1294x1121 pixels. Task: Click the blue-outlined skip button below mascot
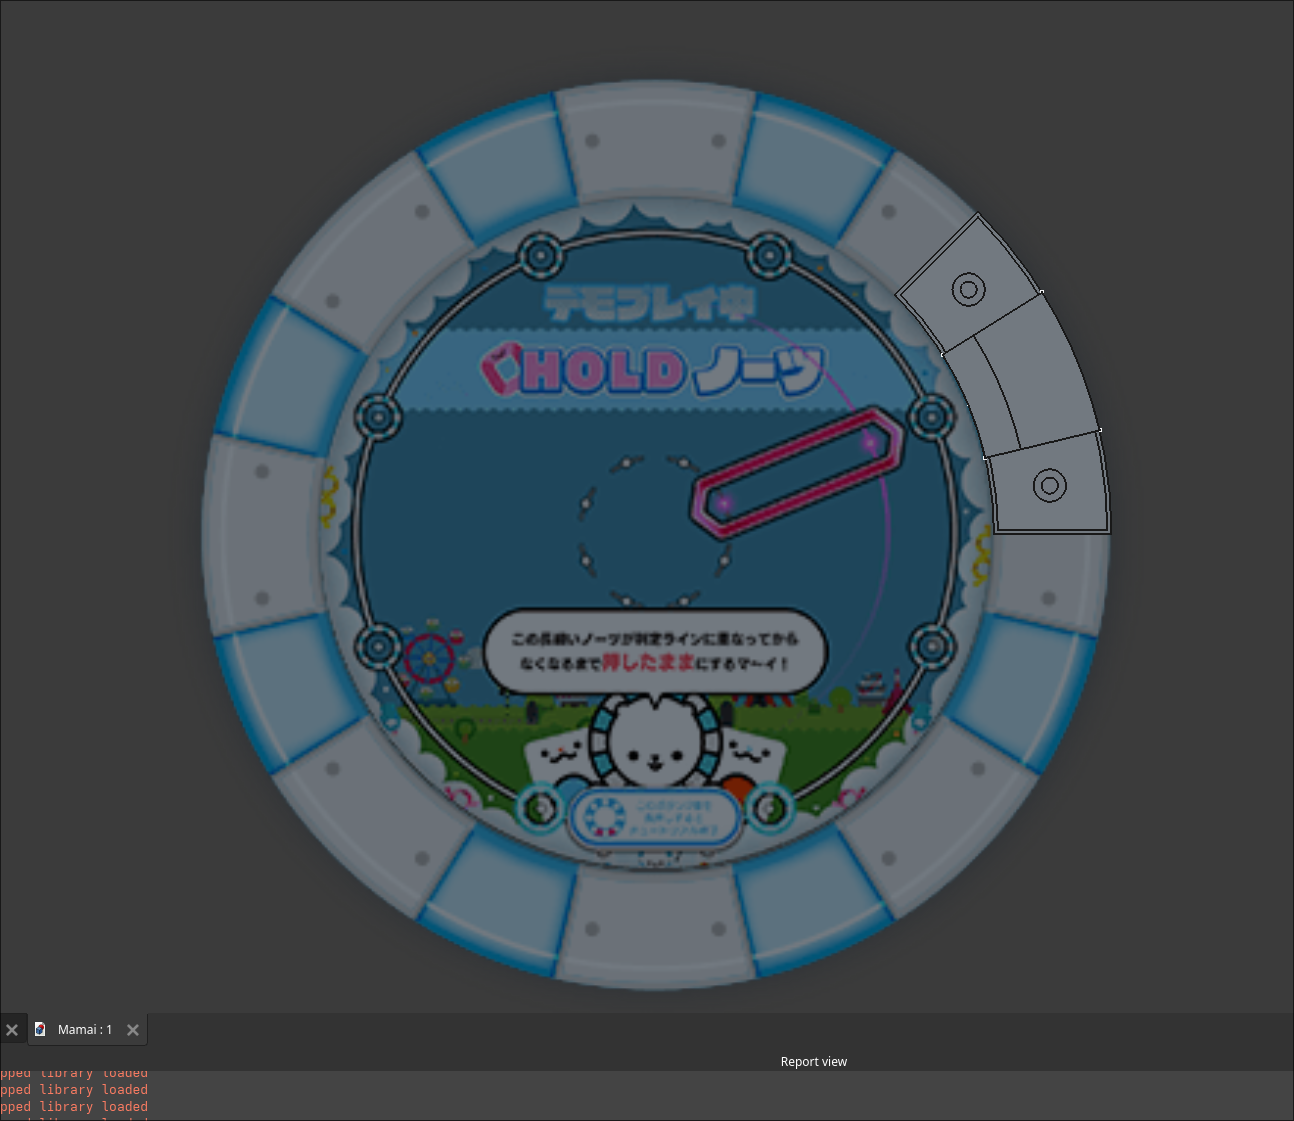coord(655,818)
